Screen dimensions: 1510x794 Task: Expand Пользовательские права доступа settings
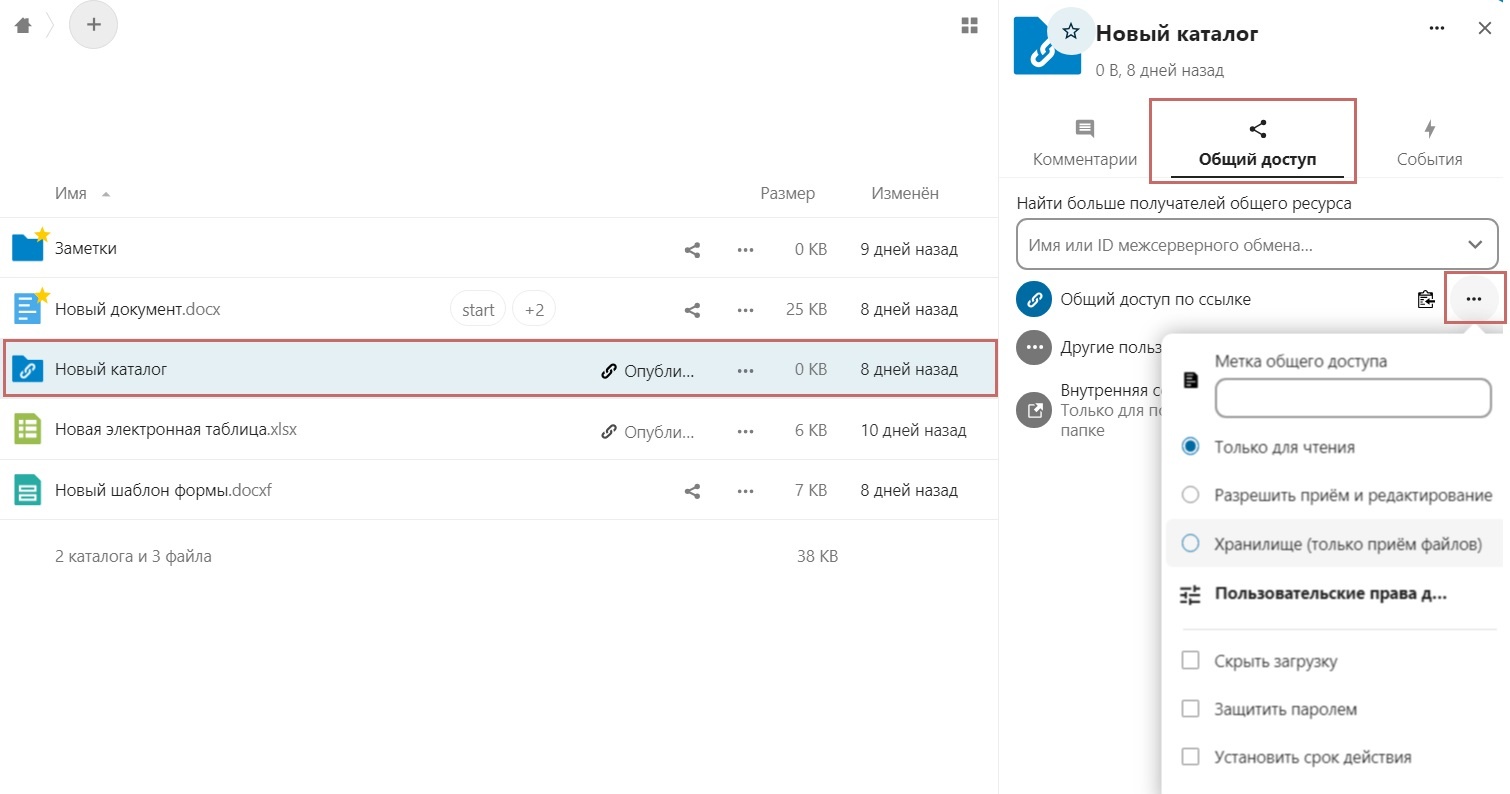[1314, 594]
